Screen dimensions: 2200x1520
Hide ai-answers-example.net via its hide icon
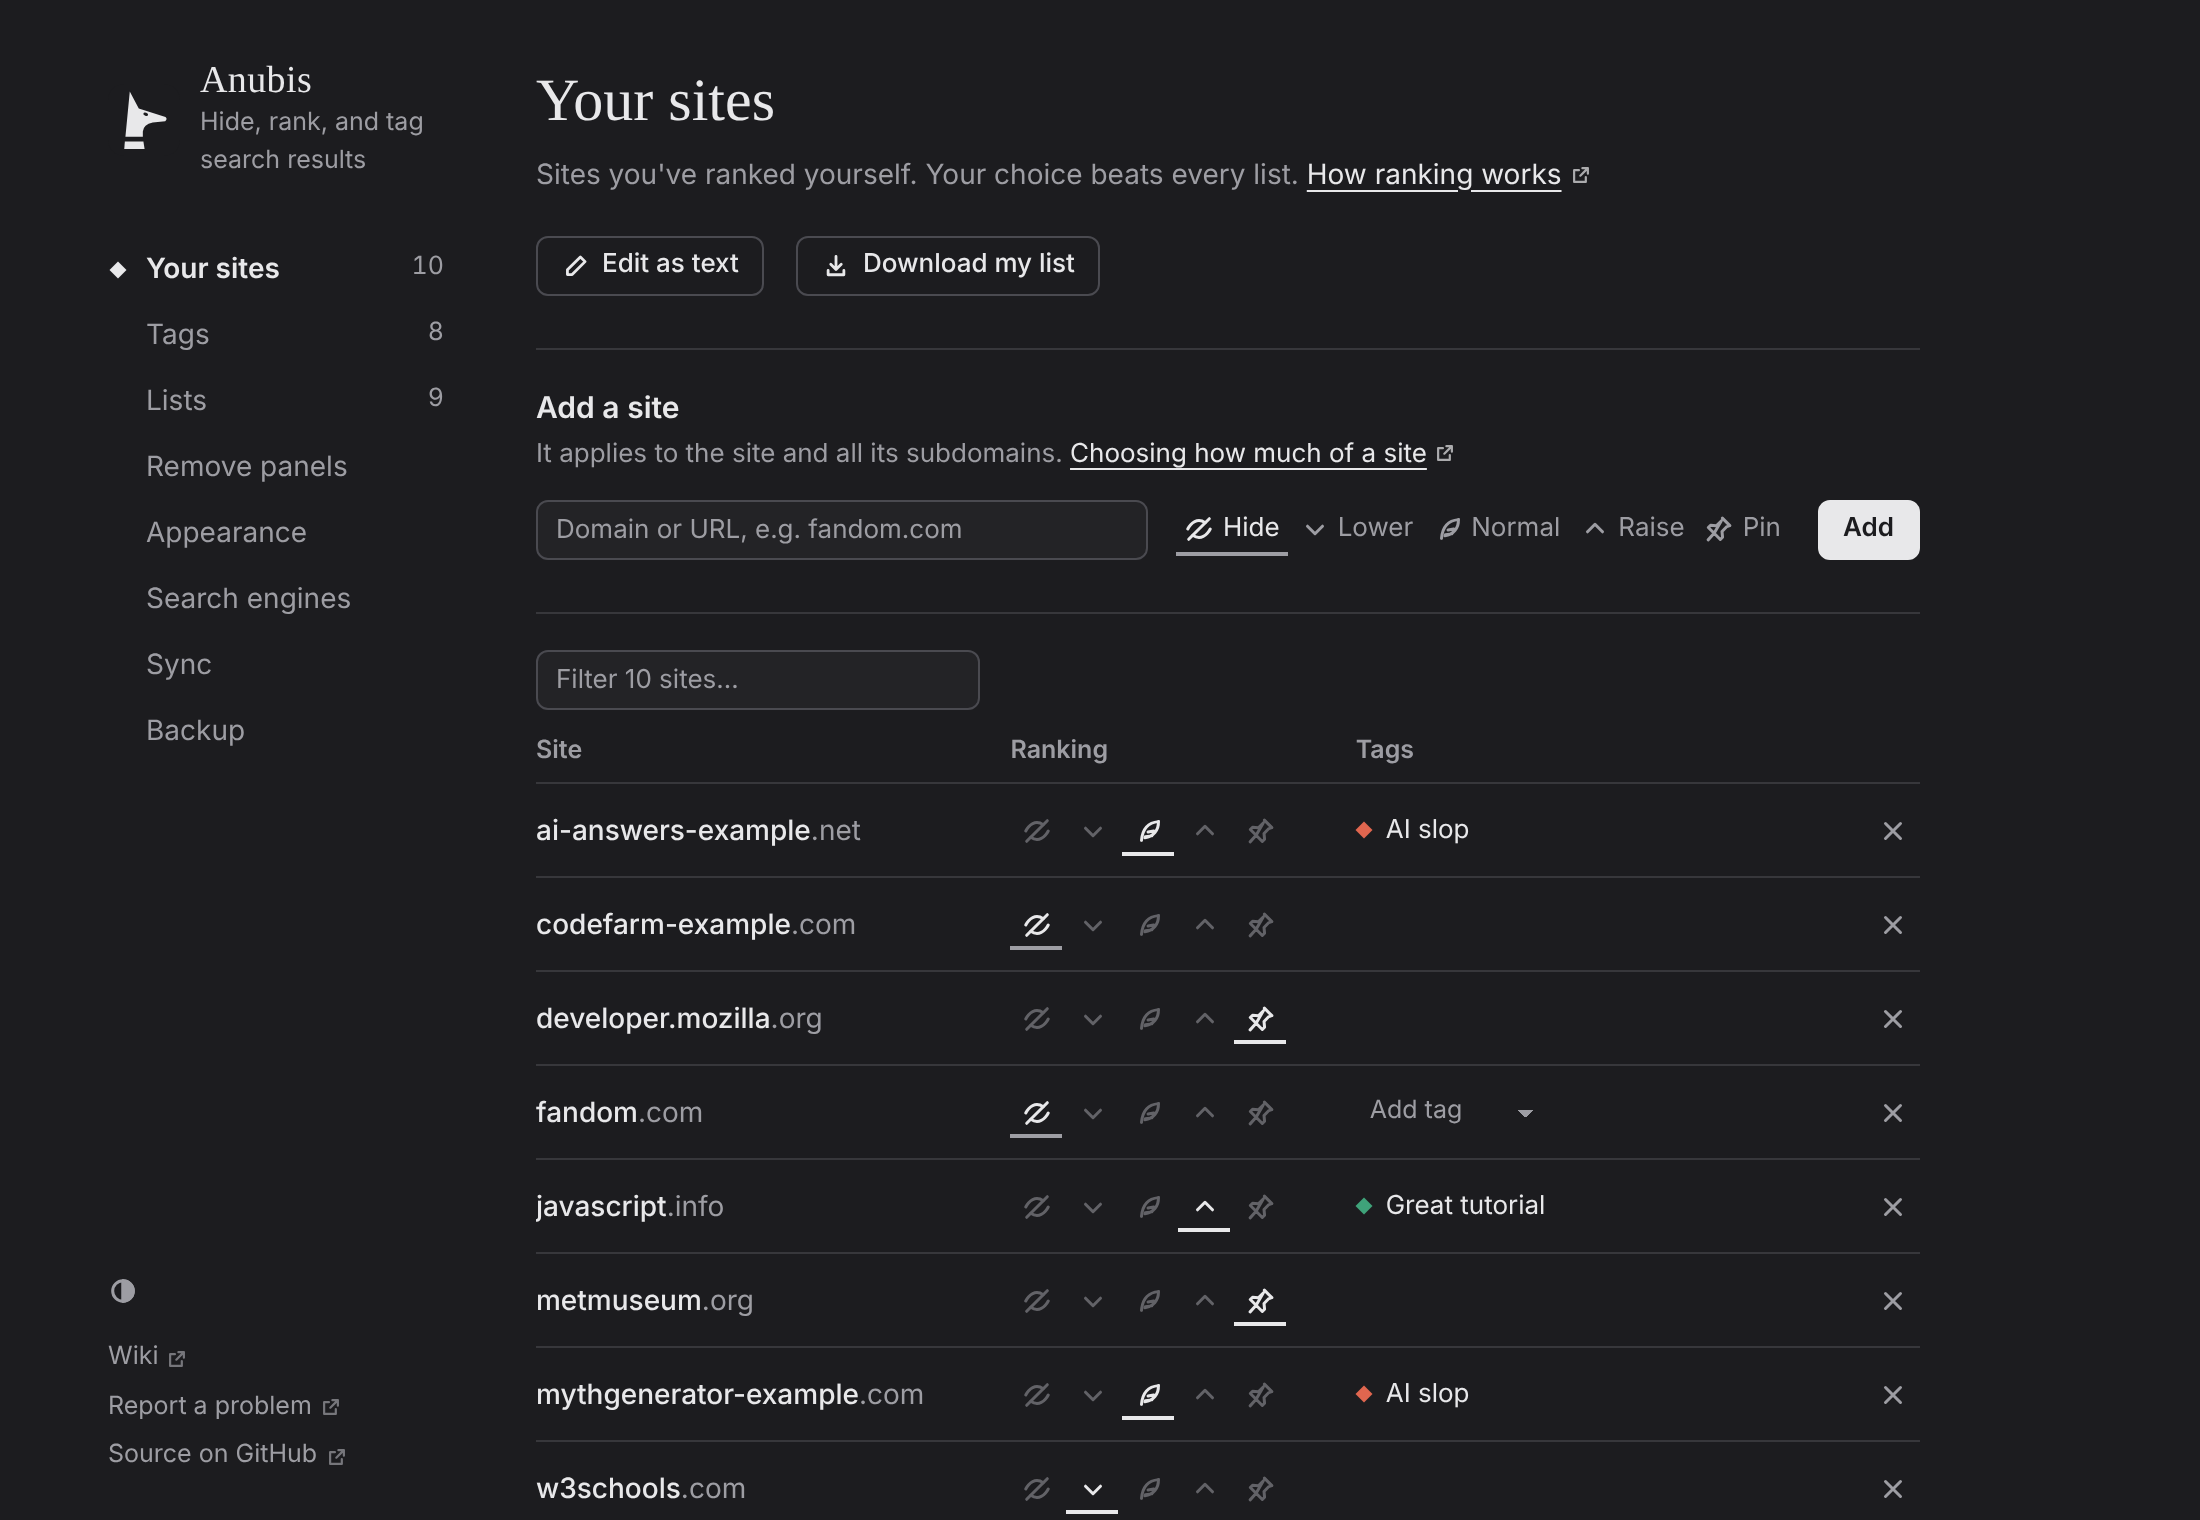1036,831
